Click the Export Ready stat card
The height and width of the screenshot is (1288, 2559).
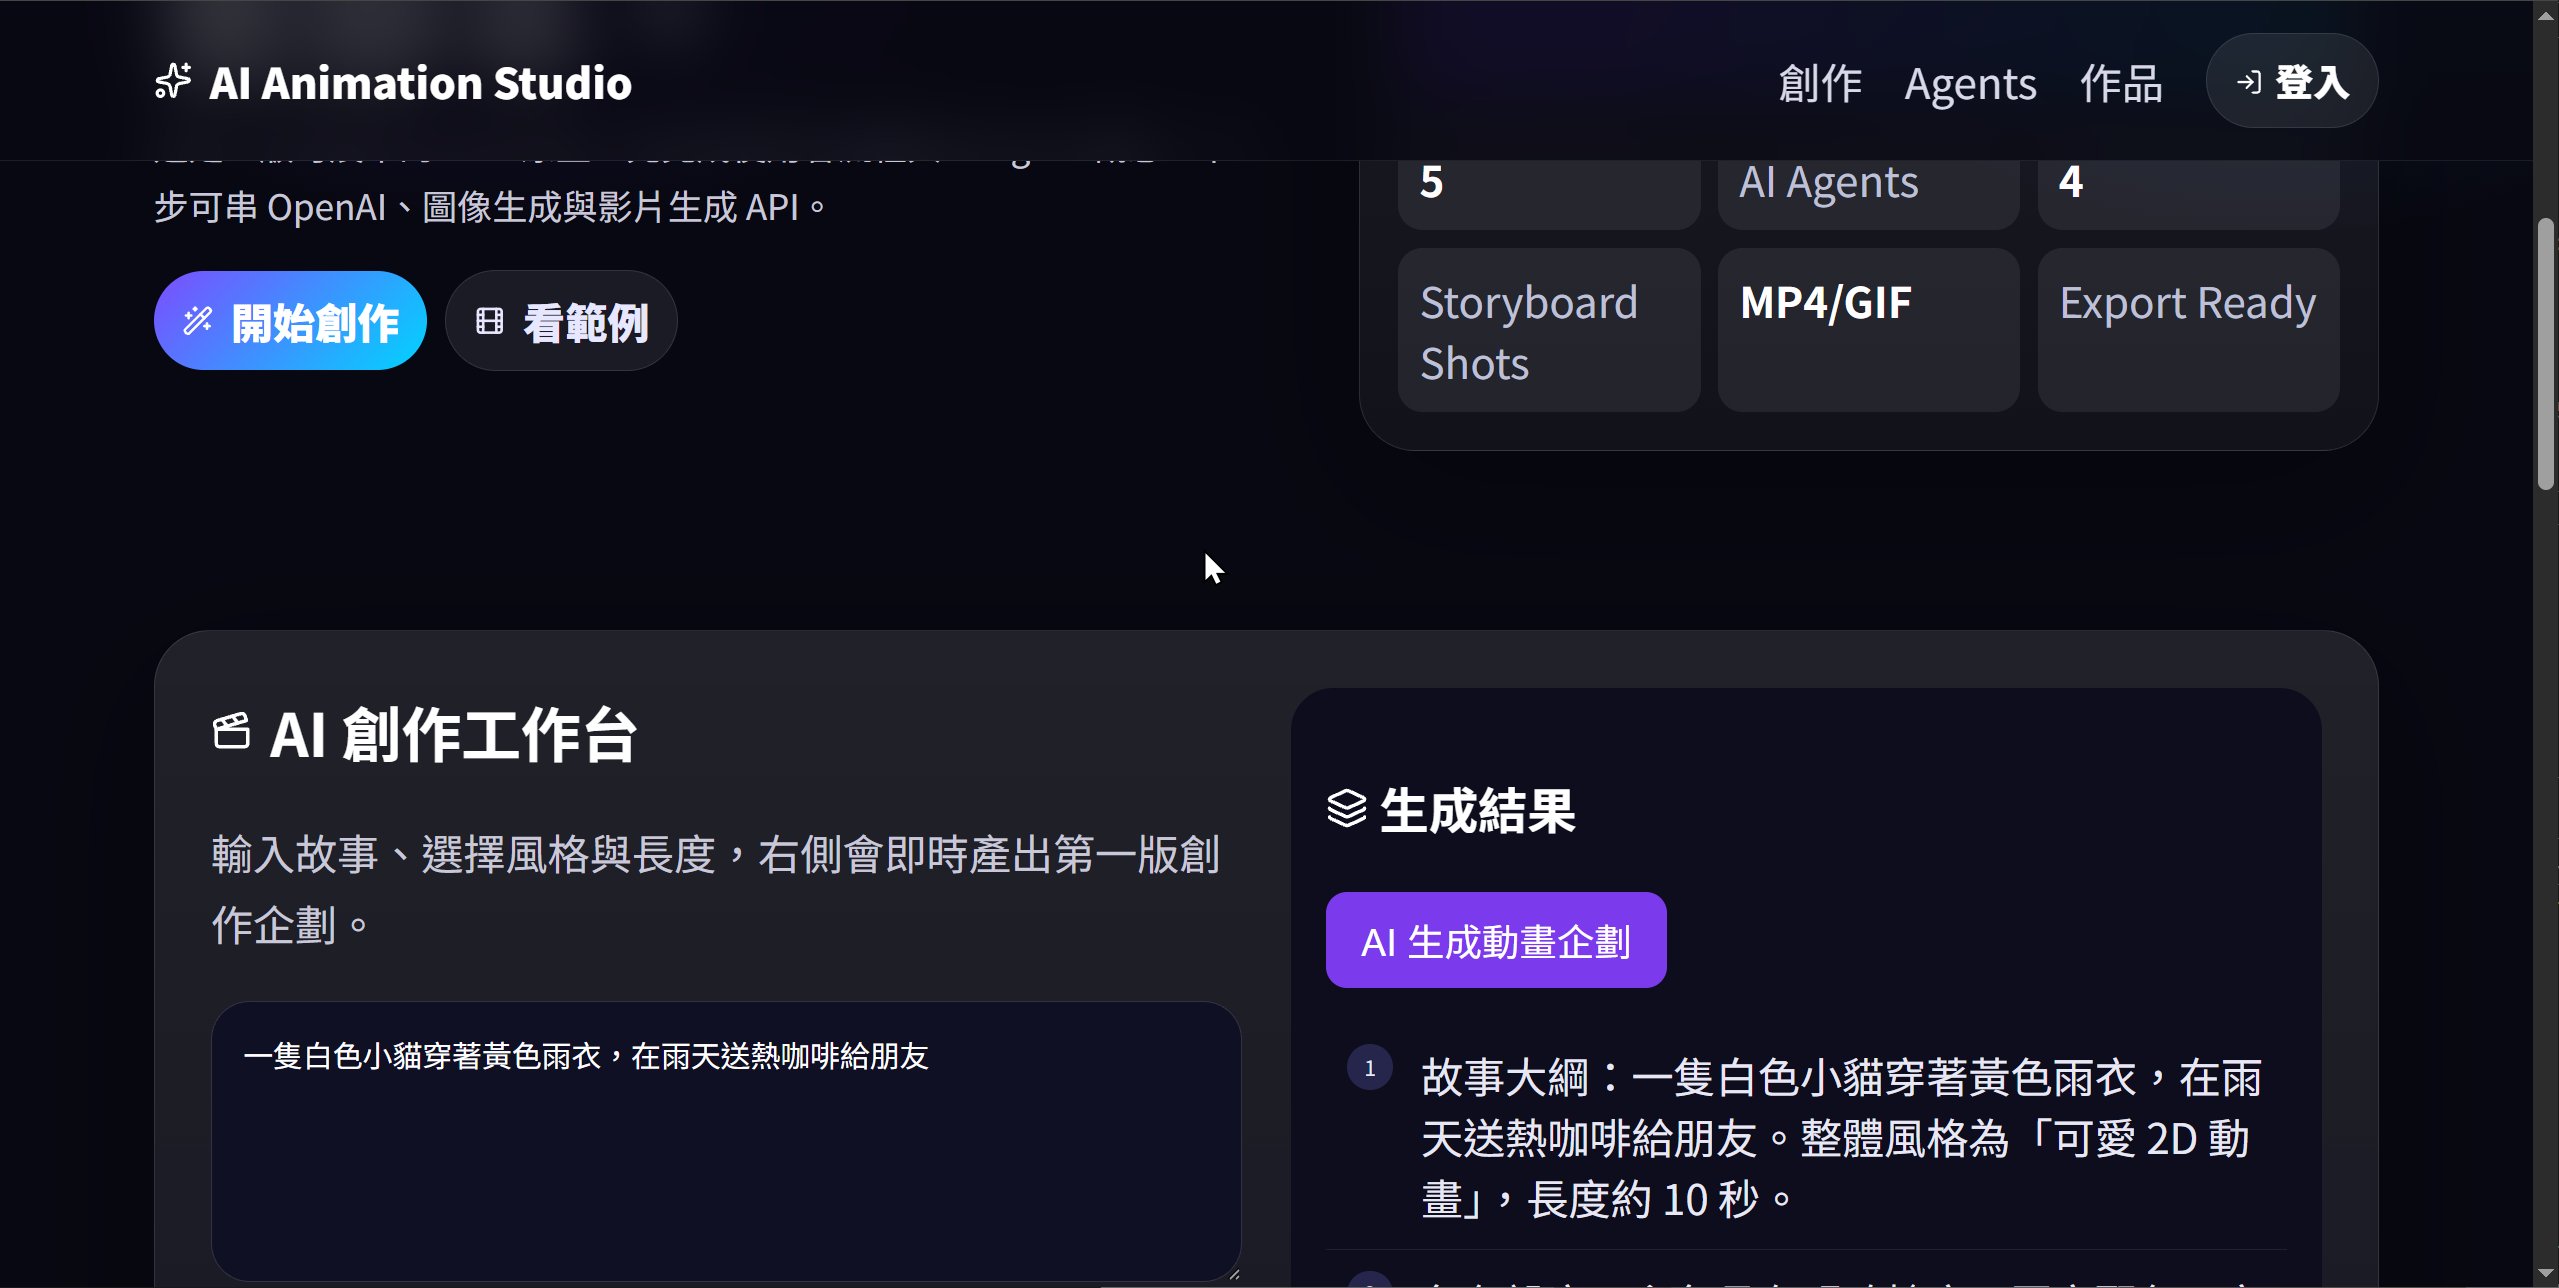coord(2188,330)
